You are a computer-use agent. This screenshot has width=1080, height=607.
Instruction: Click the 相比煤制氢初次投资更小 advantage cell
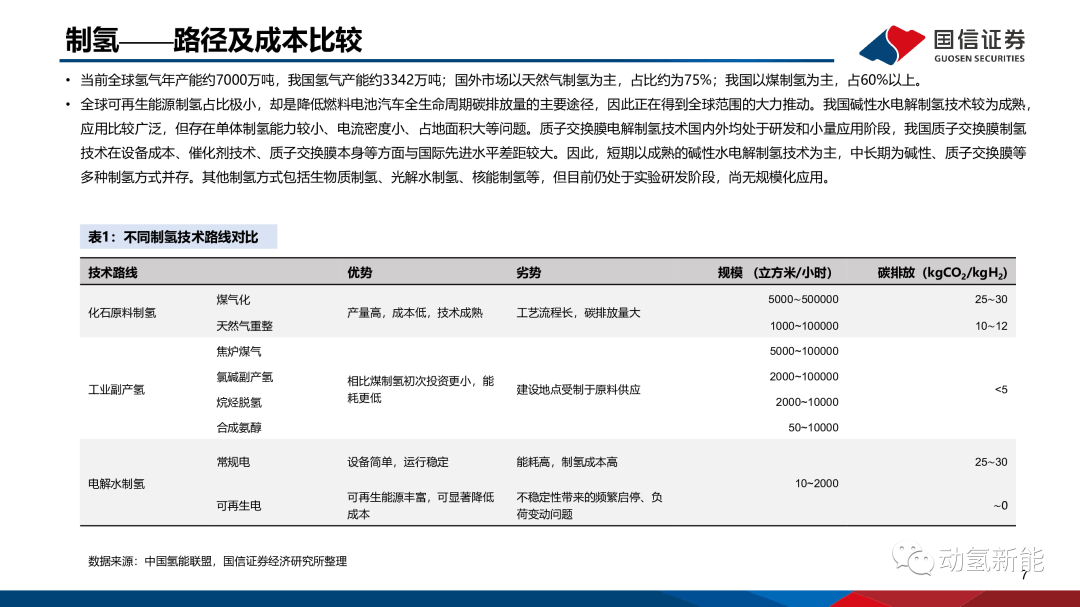[x=420, y=389]
